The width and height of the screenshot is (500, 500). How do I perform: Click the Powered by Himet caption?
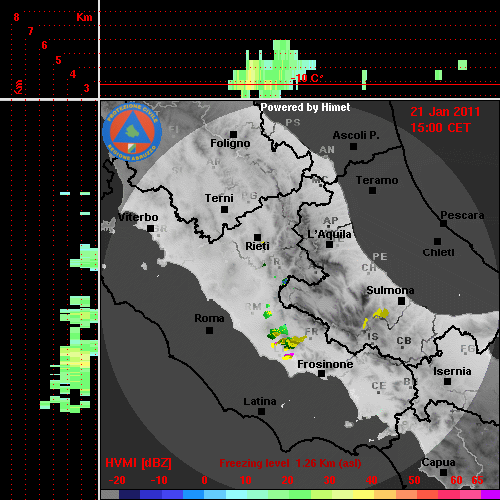[305, 107]
